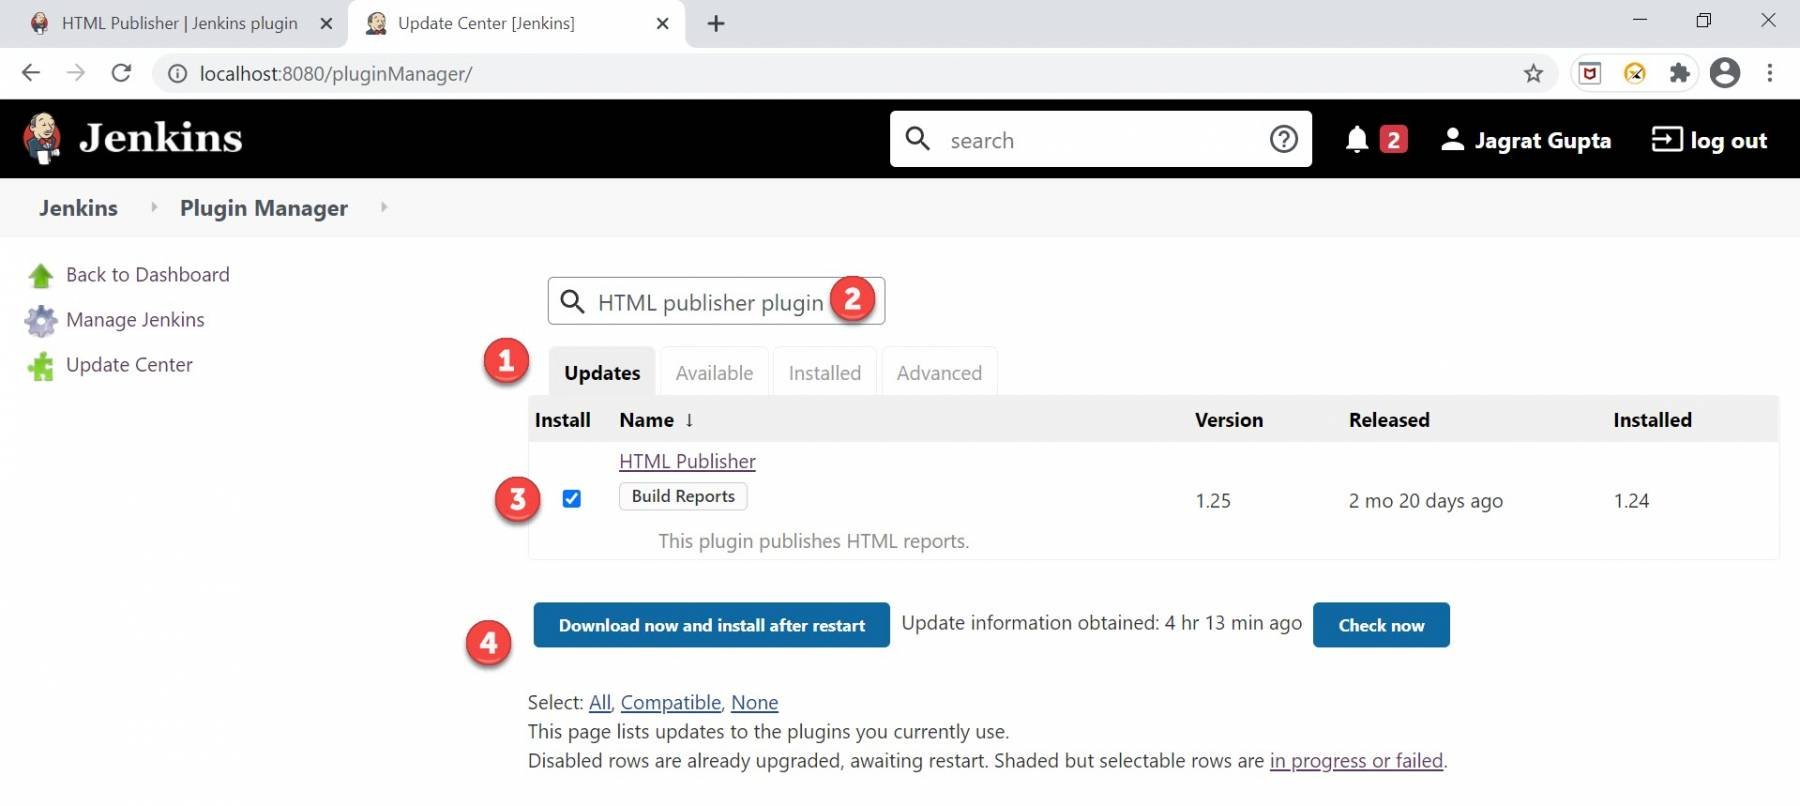Image resolution: width=1800 pixels, height=806 pixels.
Task: Click the log out arrow icon
Action: click(1666, 139)
